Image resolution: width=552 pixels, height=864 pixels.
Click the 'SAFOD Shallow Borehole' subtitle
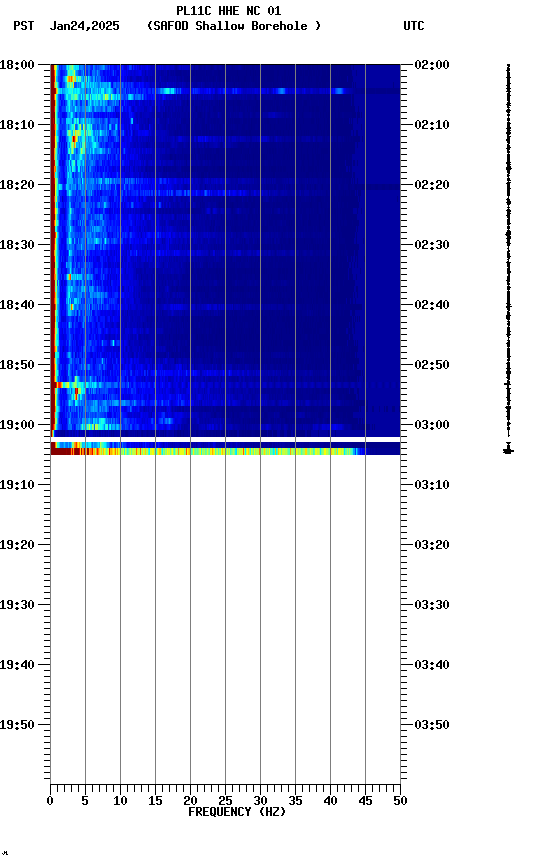[x=234, y=26]
